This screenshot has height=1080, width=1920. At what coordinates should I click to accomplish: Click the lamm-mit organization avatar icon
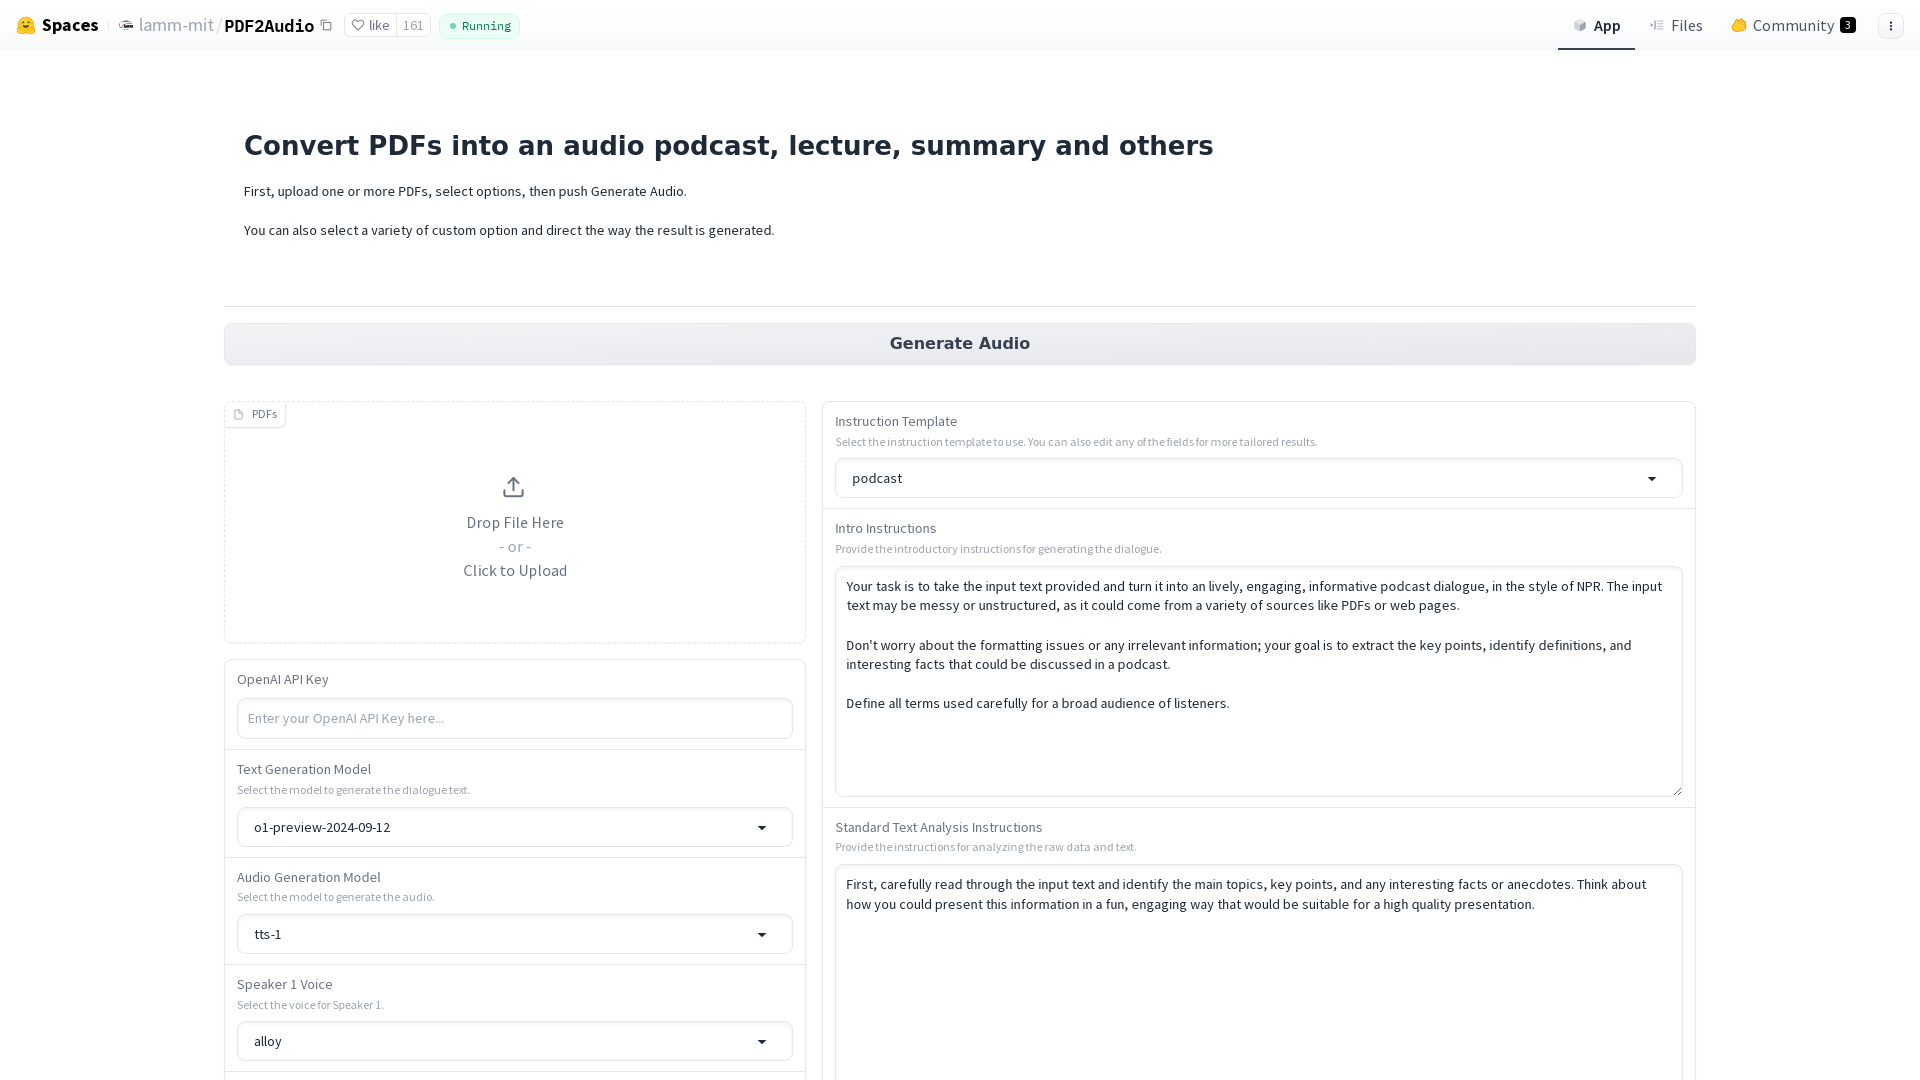(126, 25)
